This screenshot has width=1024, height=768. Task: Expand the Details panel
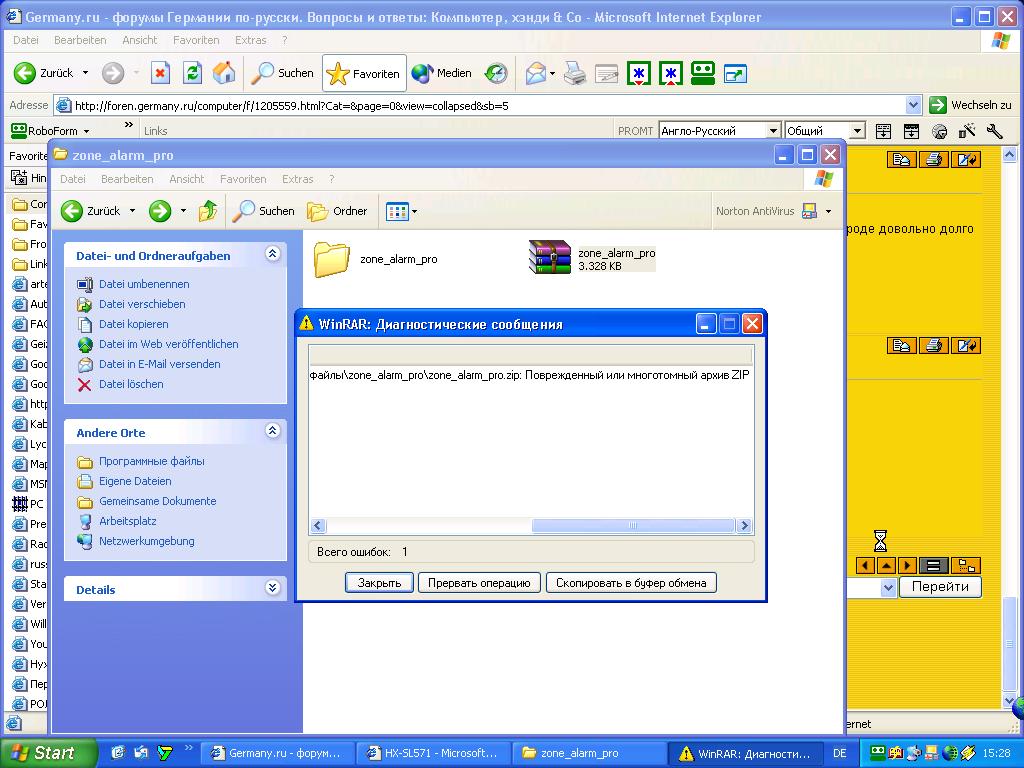point(272,588)
